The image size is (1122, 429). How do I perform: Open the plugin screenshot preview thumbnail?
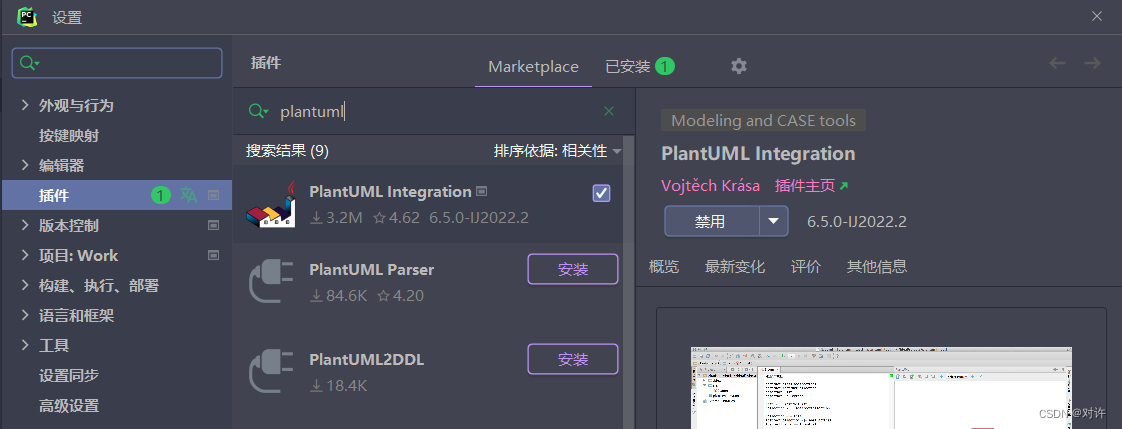pyautogui.click(x=882, y=388)
